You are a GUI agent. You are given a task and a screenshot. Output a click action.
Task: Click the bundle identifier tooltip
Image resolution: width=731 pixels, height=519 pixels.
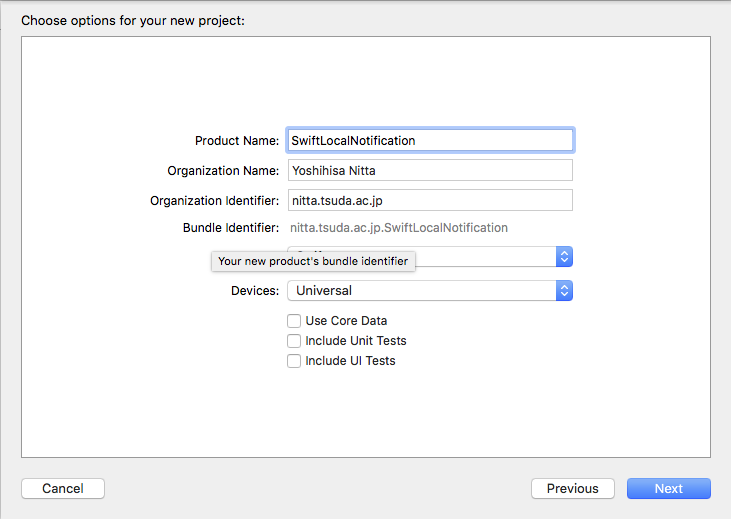coord(313,261)
